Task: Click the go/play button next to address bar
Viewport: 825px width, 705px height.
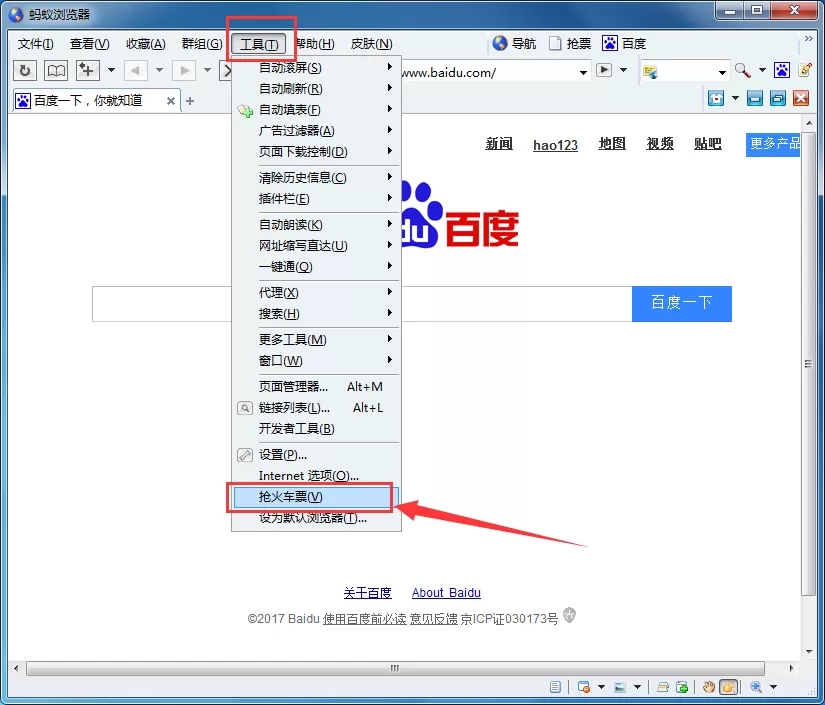Action: 604,70
